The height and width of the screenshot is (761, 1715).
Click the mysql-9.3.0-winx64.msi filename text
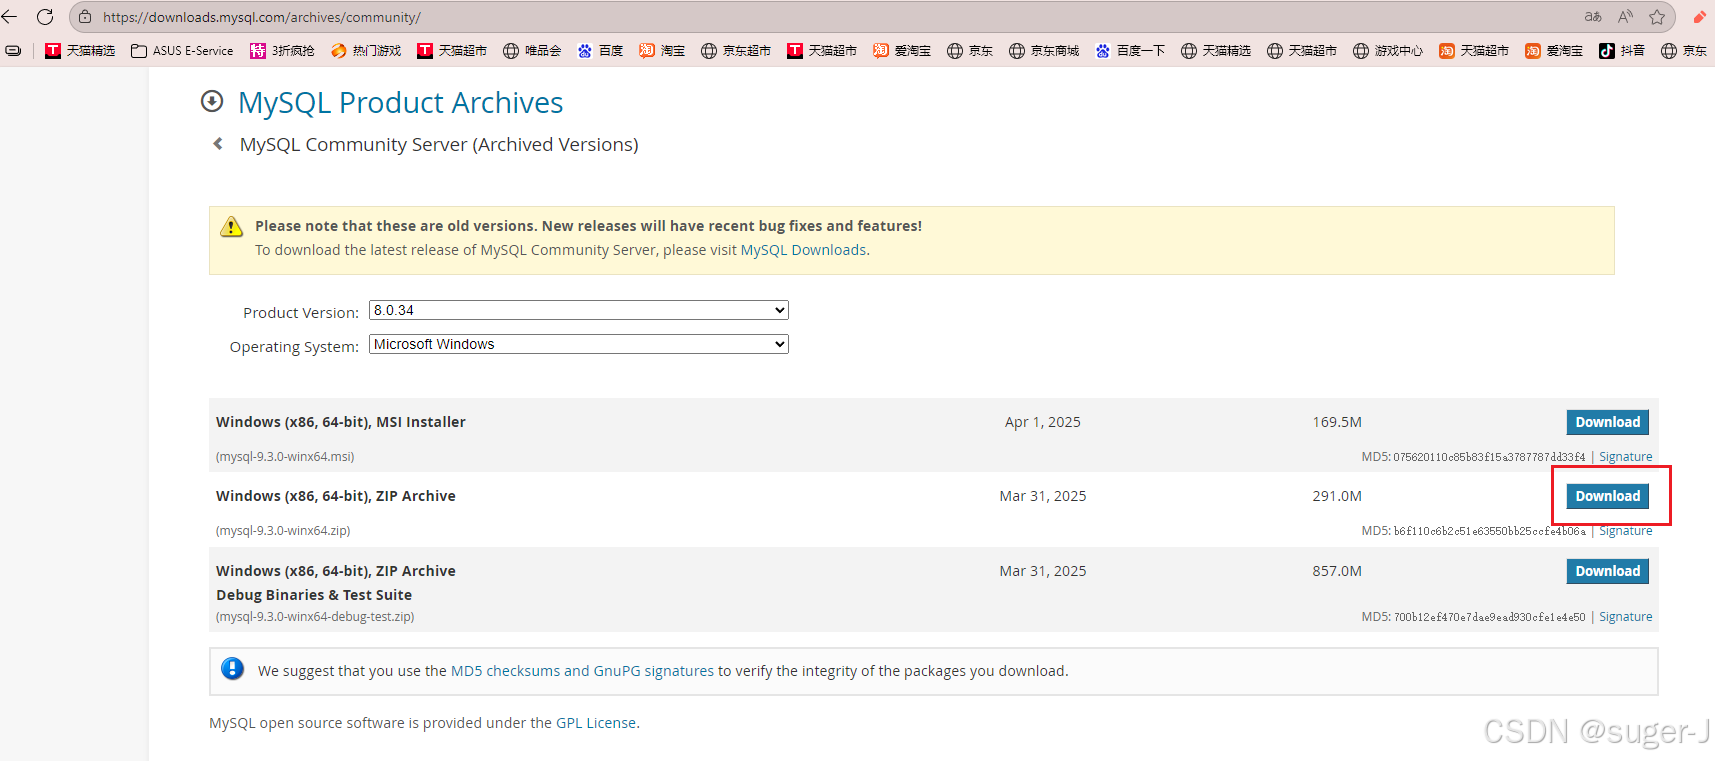click(285, 457)
